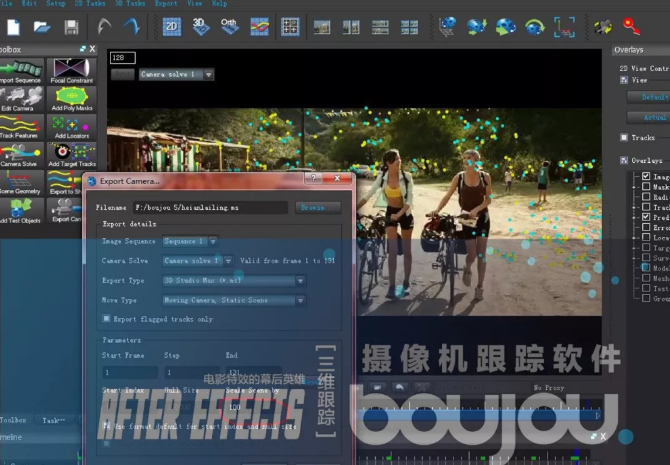Screen dimensions: 670x465
Task: Open the Camera solve 1 dropdown above viewport
Action: pyautogui.click(x=176, y=74)
